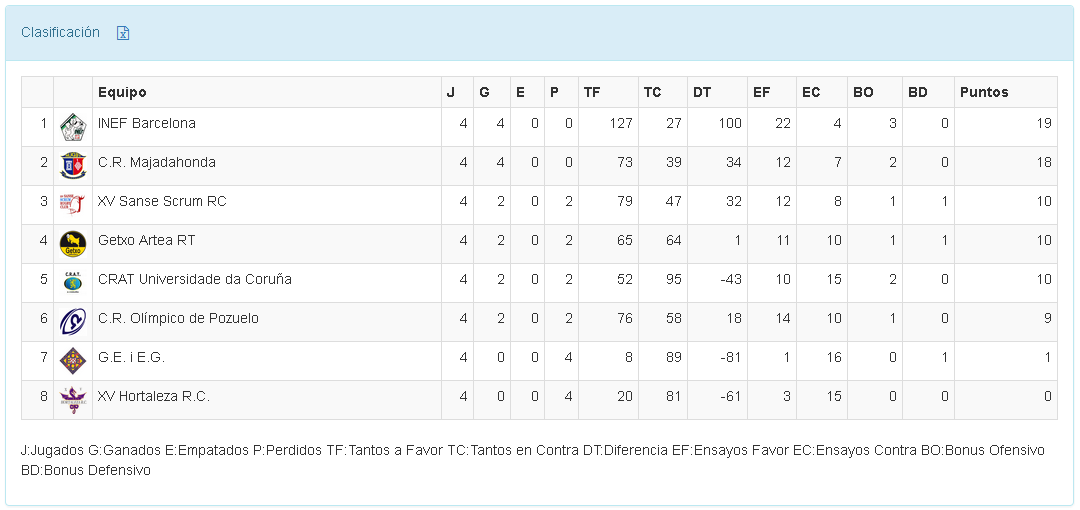Click the C.R. Olímpico de Pozuelo logo
This screenshot has height=510, width=1080.
pyautogui.click(x=73, y=322)
